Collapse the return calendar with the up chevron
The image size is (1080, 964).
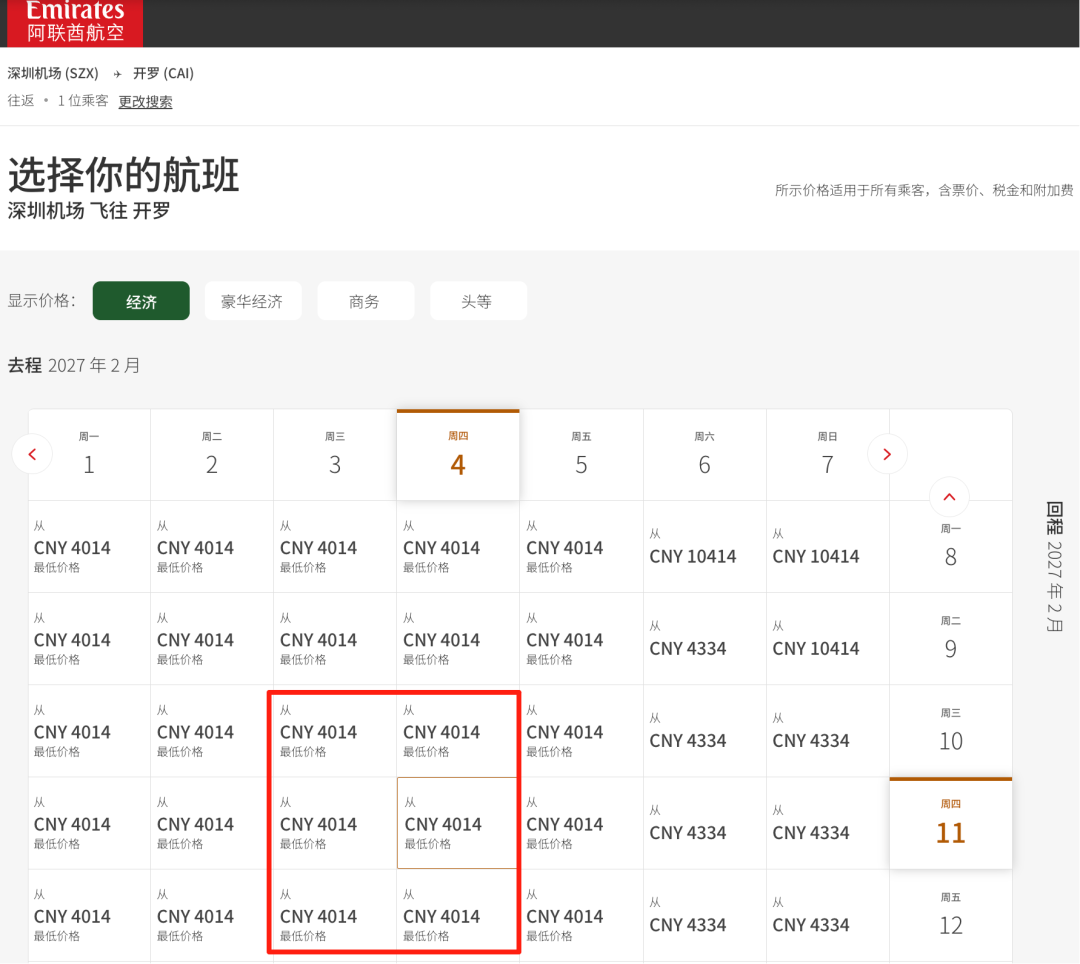[948, 497]
